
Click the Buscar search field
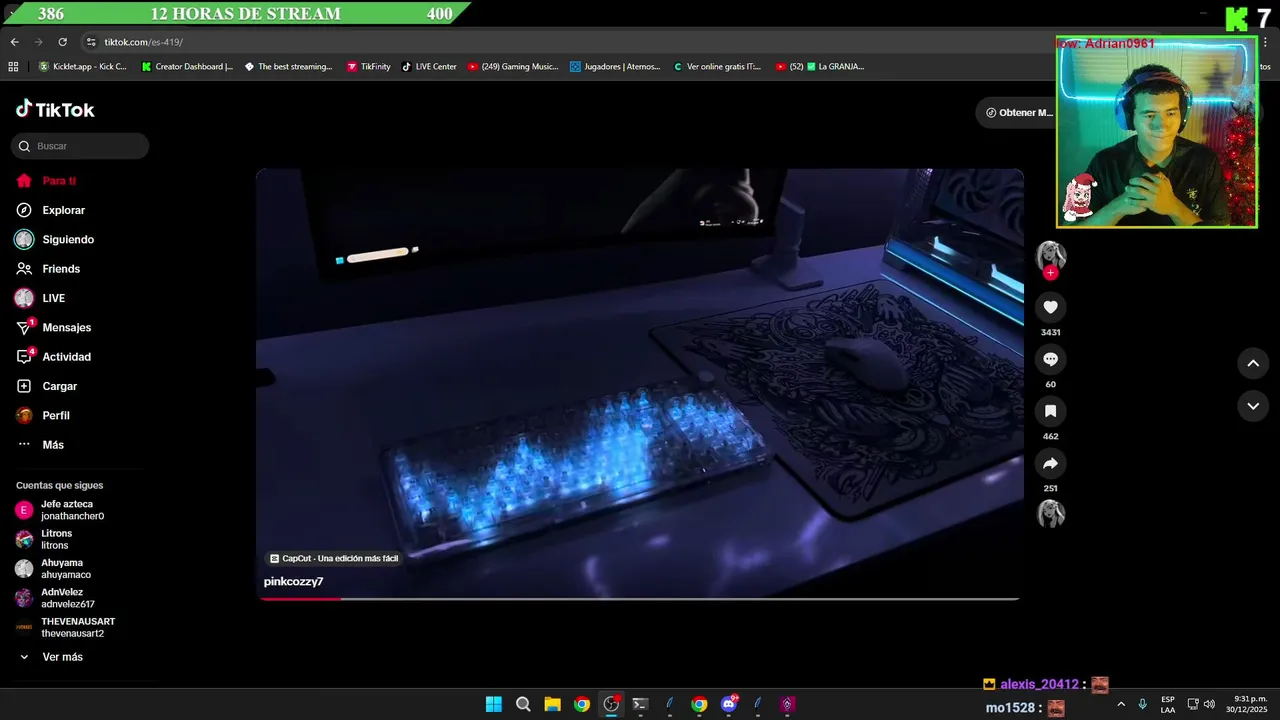pyautogui.click(x=80, y=146)
